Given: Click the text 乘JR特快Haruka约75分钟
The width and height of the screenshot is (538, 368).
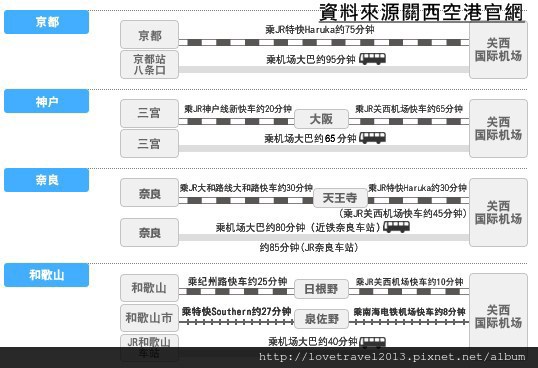Looking at the screenshot, I should tap(319, 29).
